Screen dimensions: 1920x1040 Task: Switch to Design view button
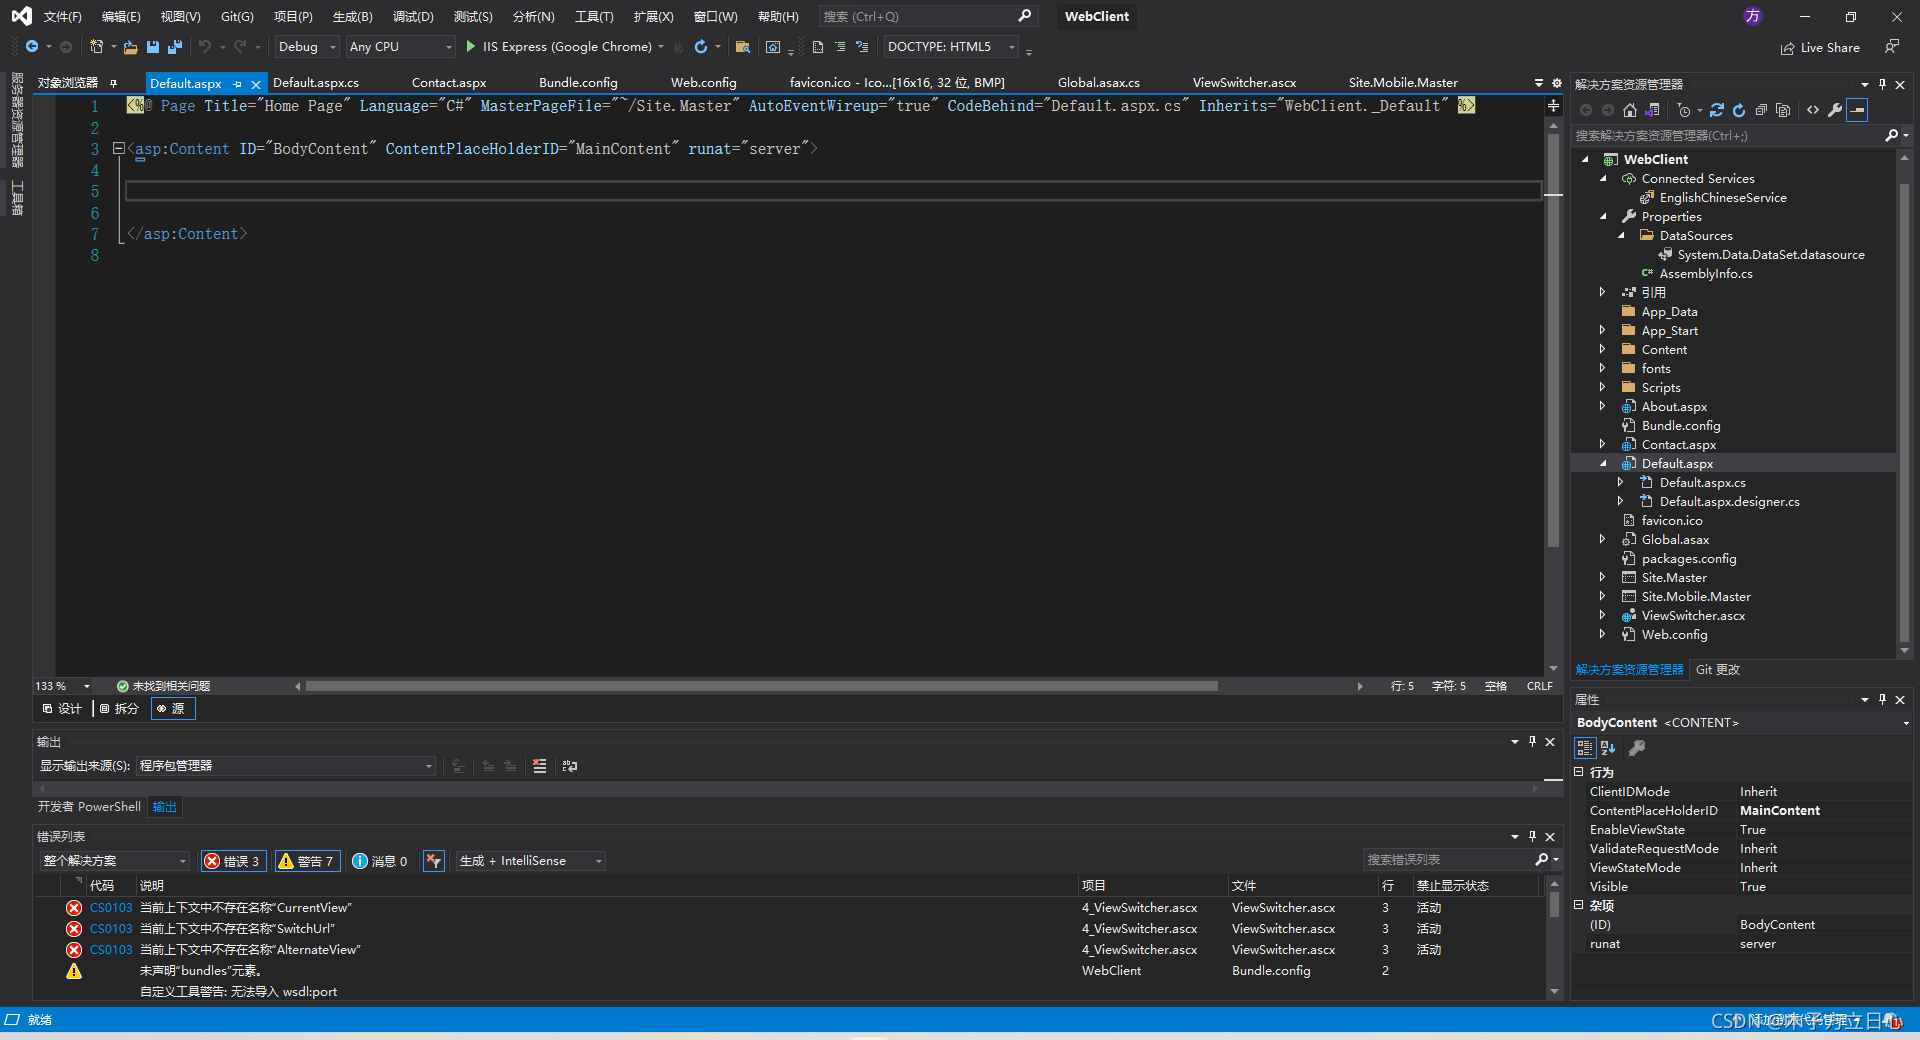tap(62, 709)
